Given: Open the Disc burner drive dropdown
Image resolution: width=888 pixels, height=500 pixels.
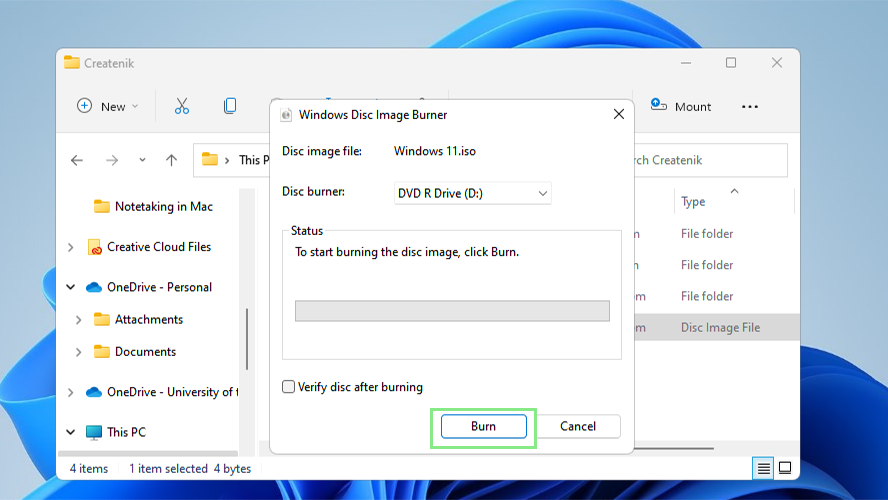Looking at the screenshot, I should [472, 194].
